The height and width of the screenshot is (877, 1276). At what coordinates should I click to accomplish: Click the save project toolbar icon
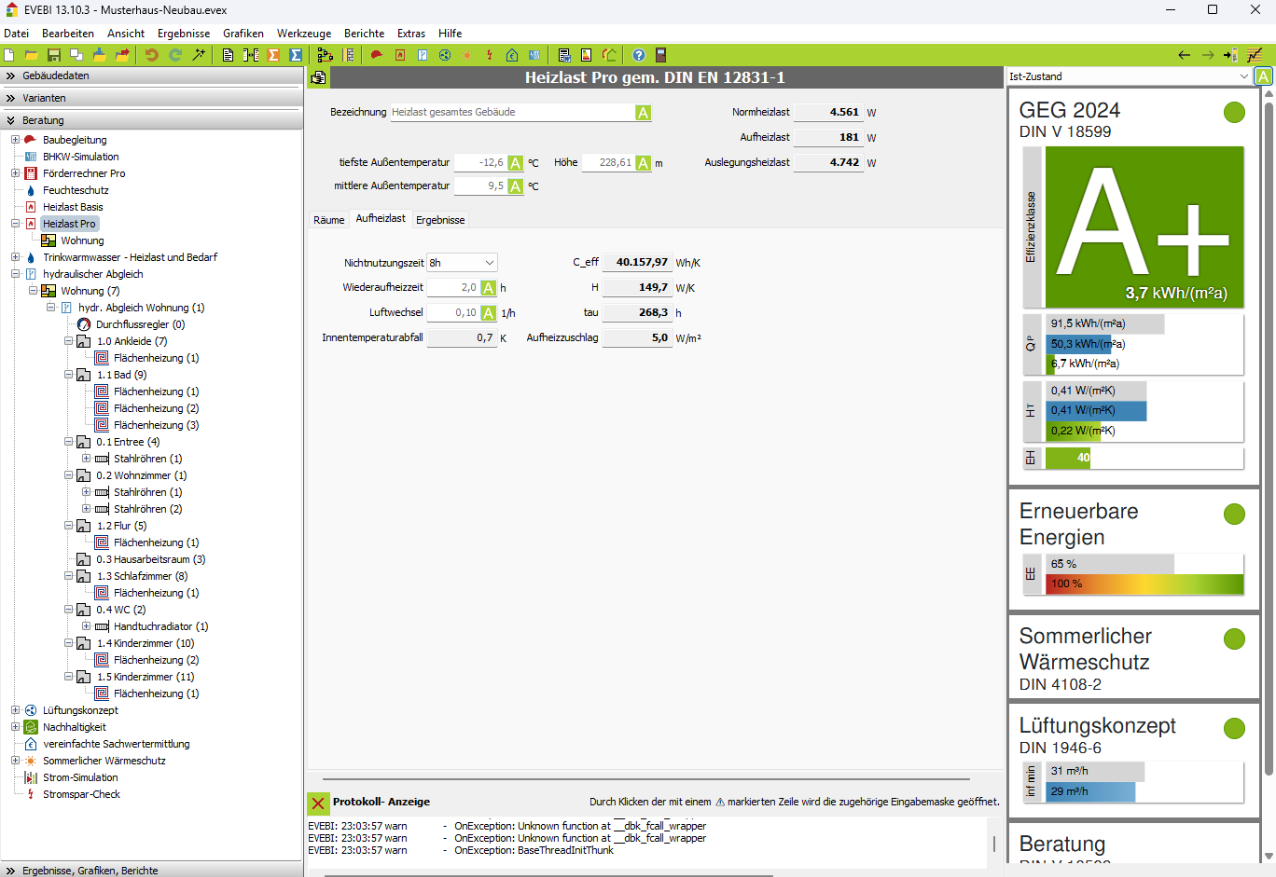pos(54,55)
